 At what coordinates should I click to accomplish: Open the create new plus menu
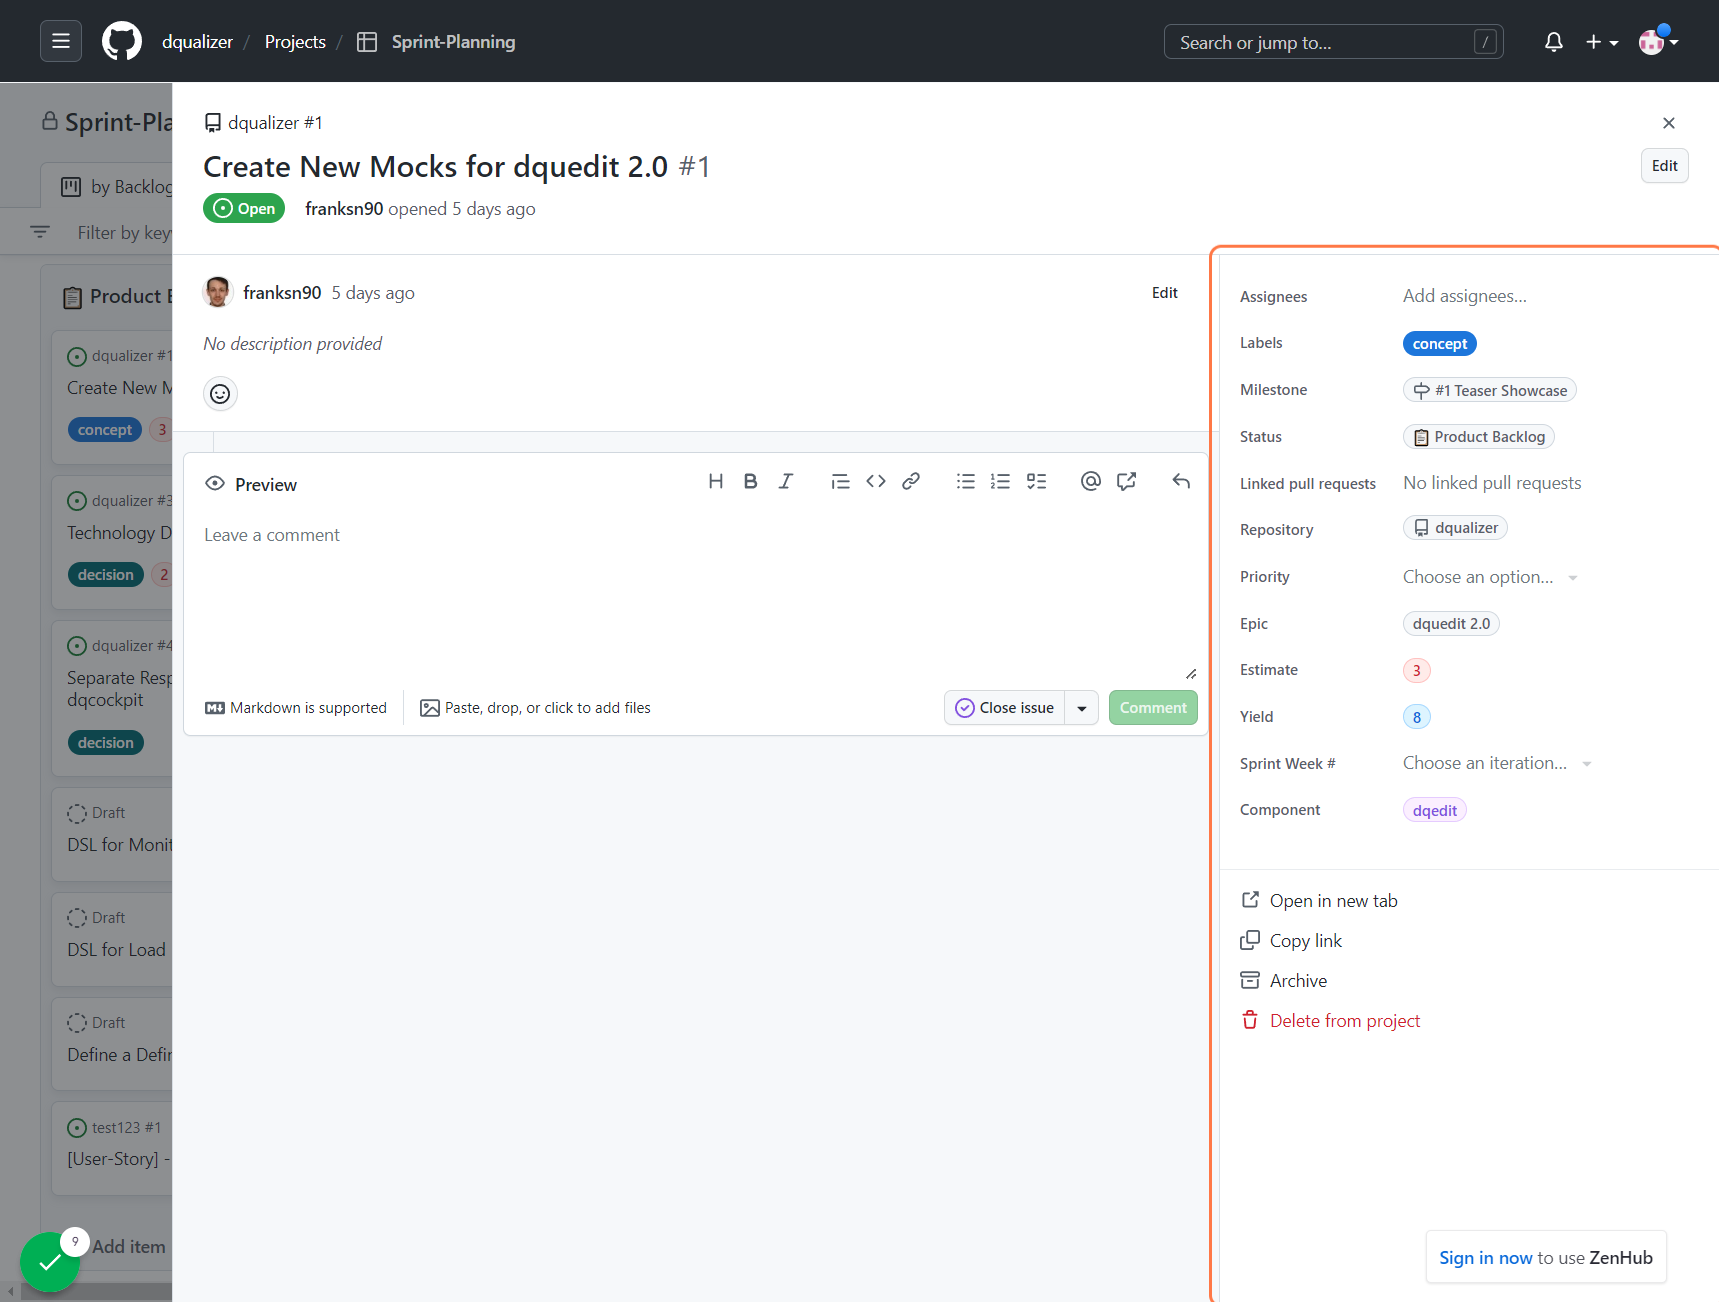1601,42
